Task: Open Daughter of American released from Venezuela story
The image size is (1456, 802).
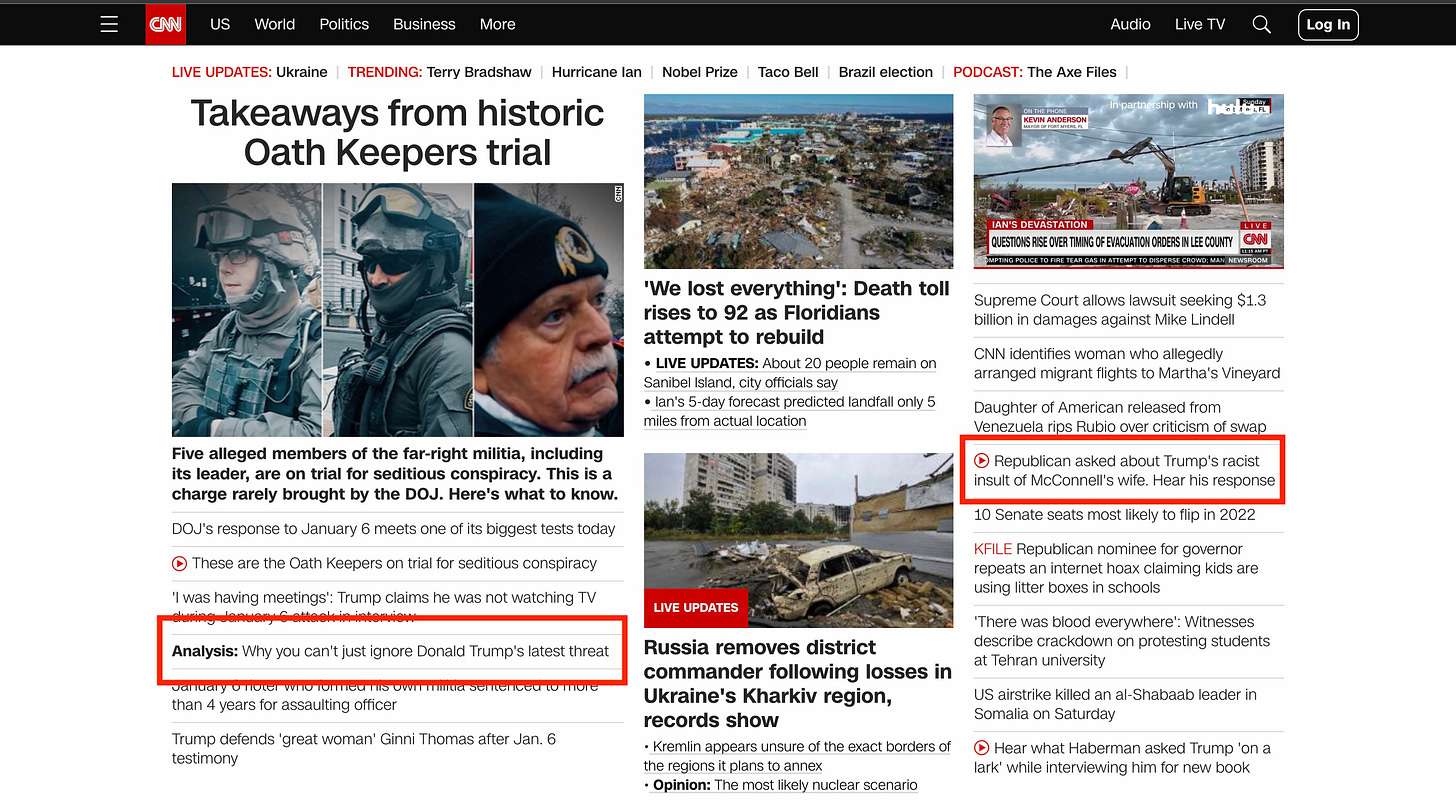Action: point(1120,417)
